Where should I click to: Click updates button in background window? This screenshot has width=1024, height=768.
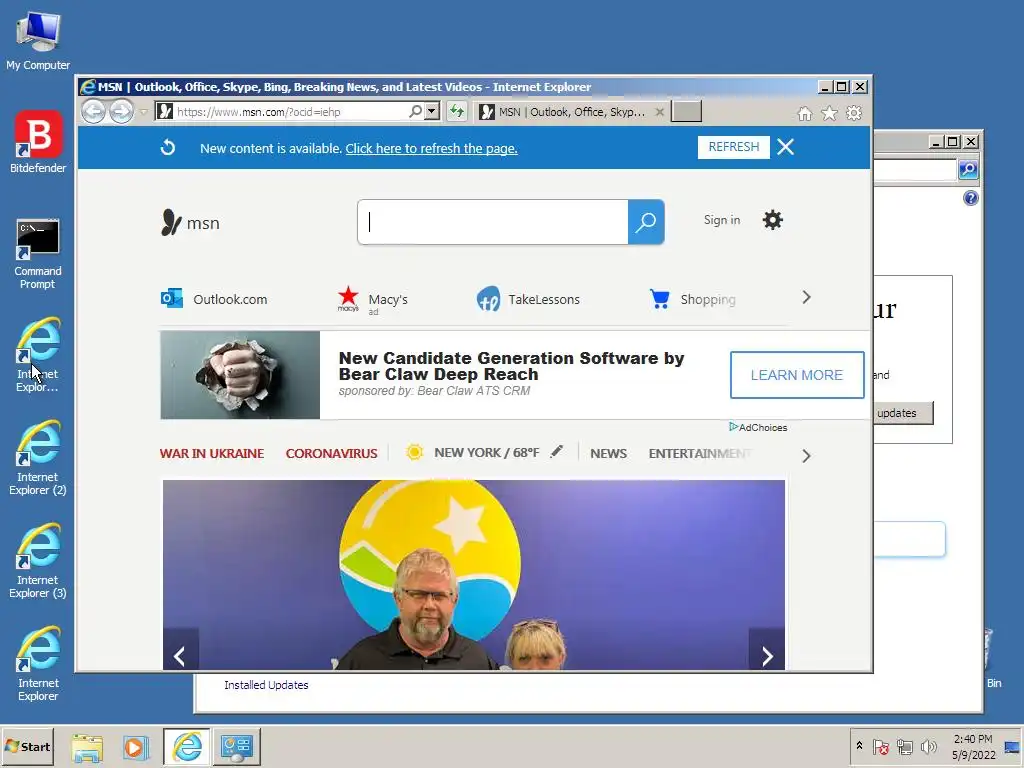pyautogui.click(x=904, y=413)
